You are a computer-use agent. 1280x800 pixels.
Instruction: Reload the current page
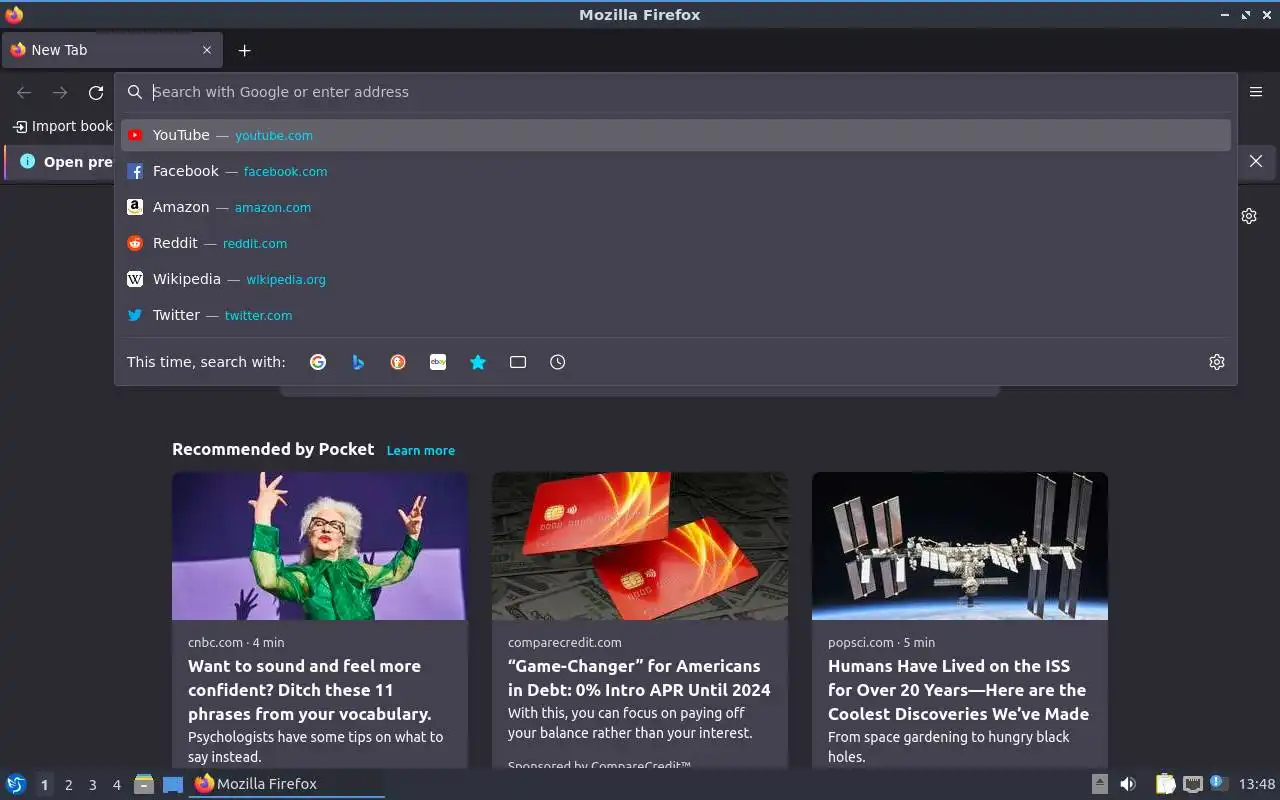tap(96, 92)
